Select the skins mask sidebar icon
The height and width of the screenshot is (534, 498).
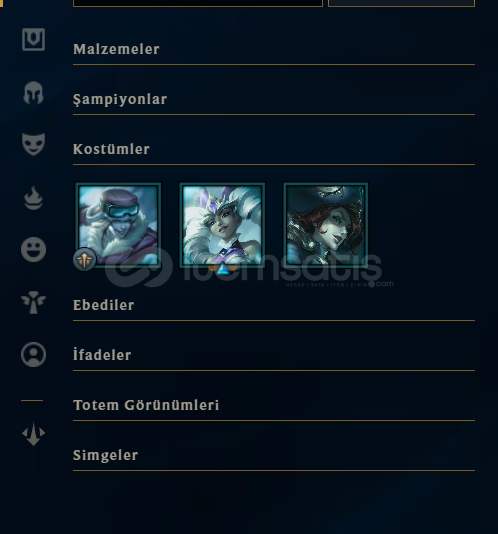(33, 144)
